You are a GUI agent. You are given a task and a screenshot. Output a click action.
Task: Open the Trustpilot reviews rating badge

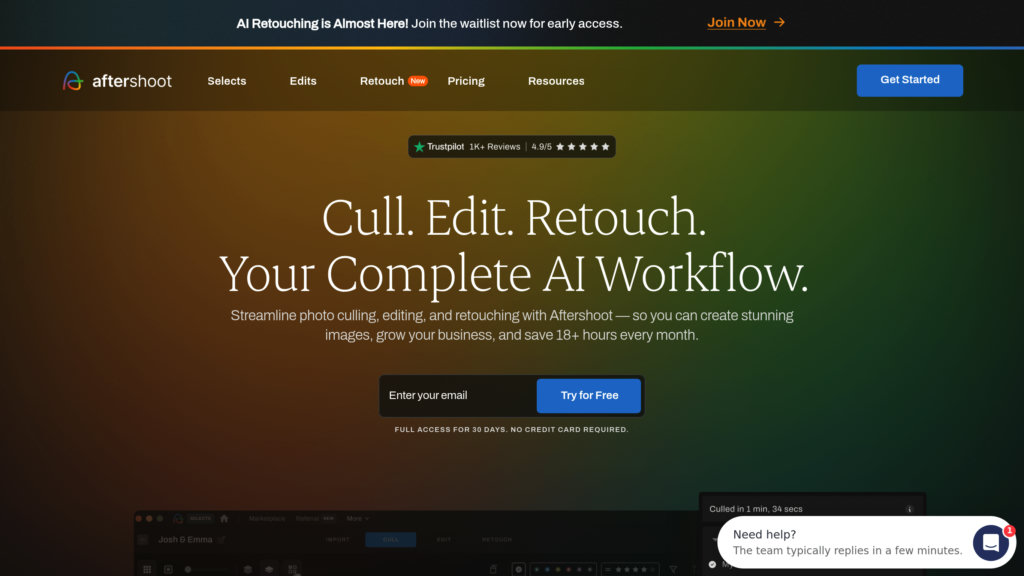coord(511,146)
